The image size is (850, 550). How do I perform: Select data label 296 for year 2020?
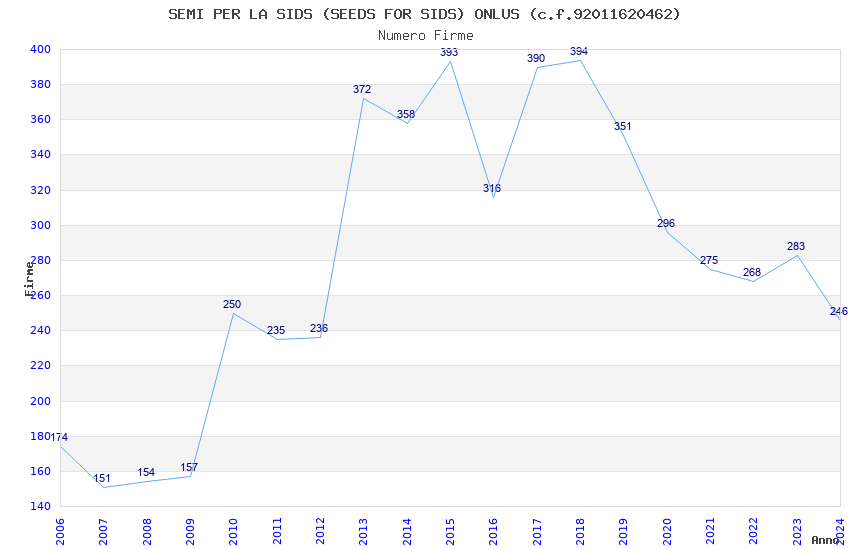click(666, 223)
